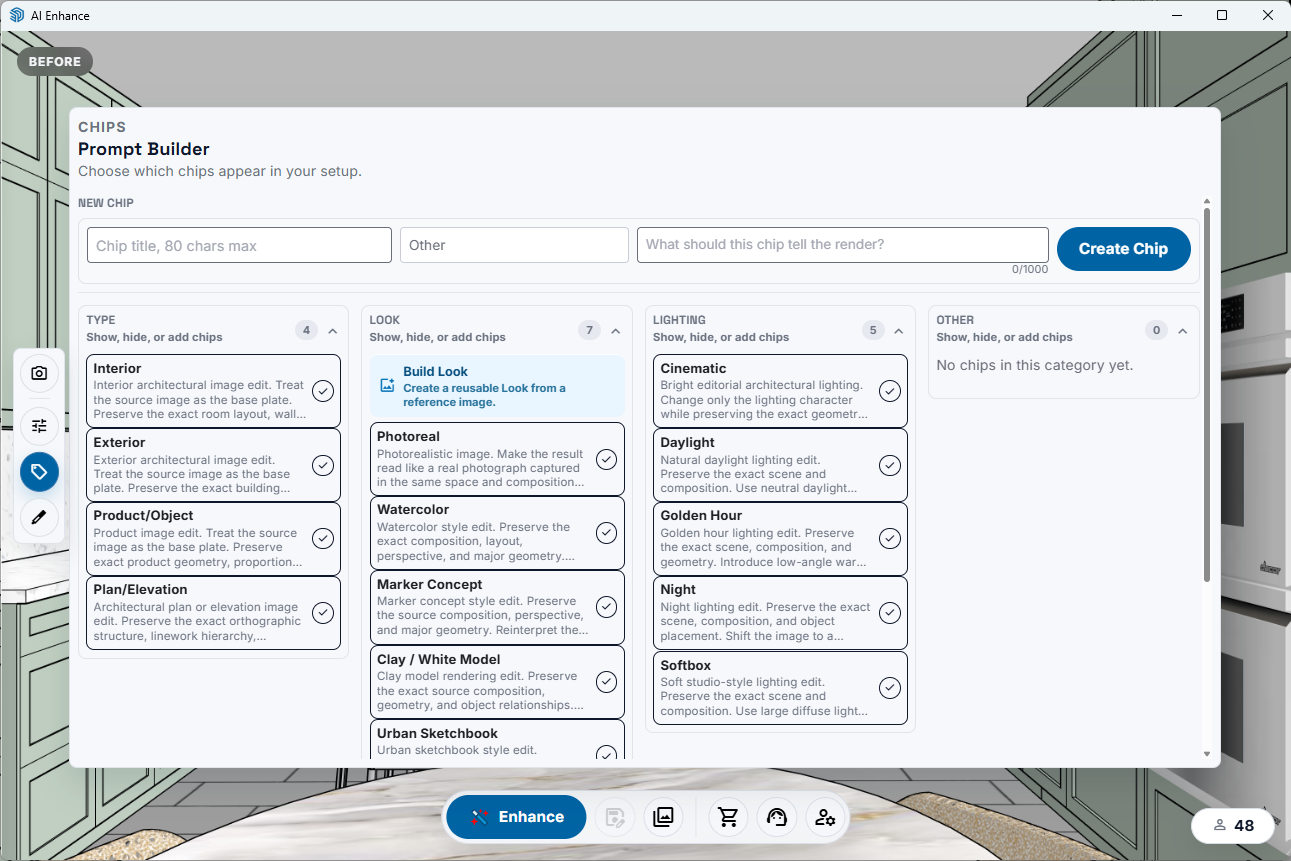Click the chip render instruction field
Screen dimensions: 1291x861
[x=842, y=245]
